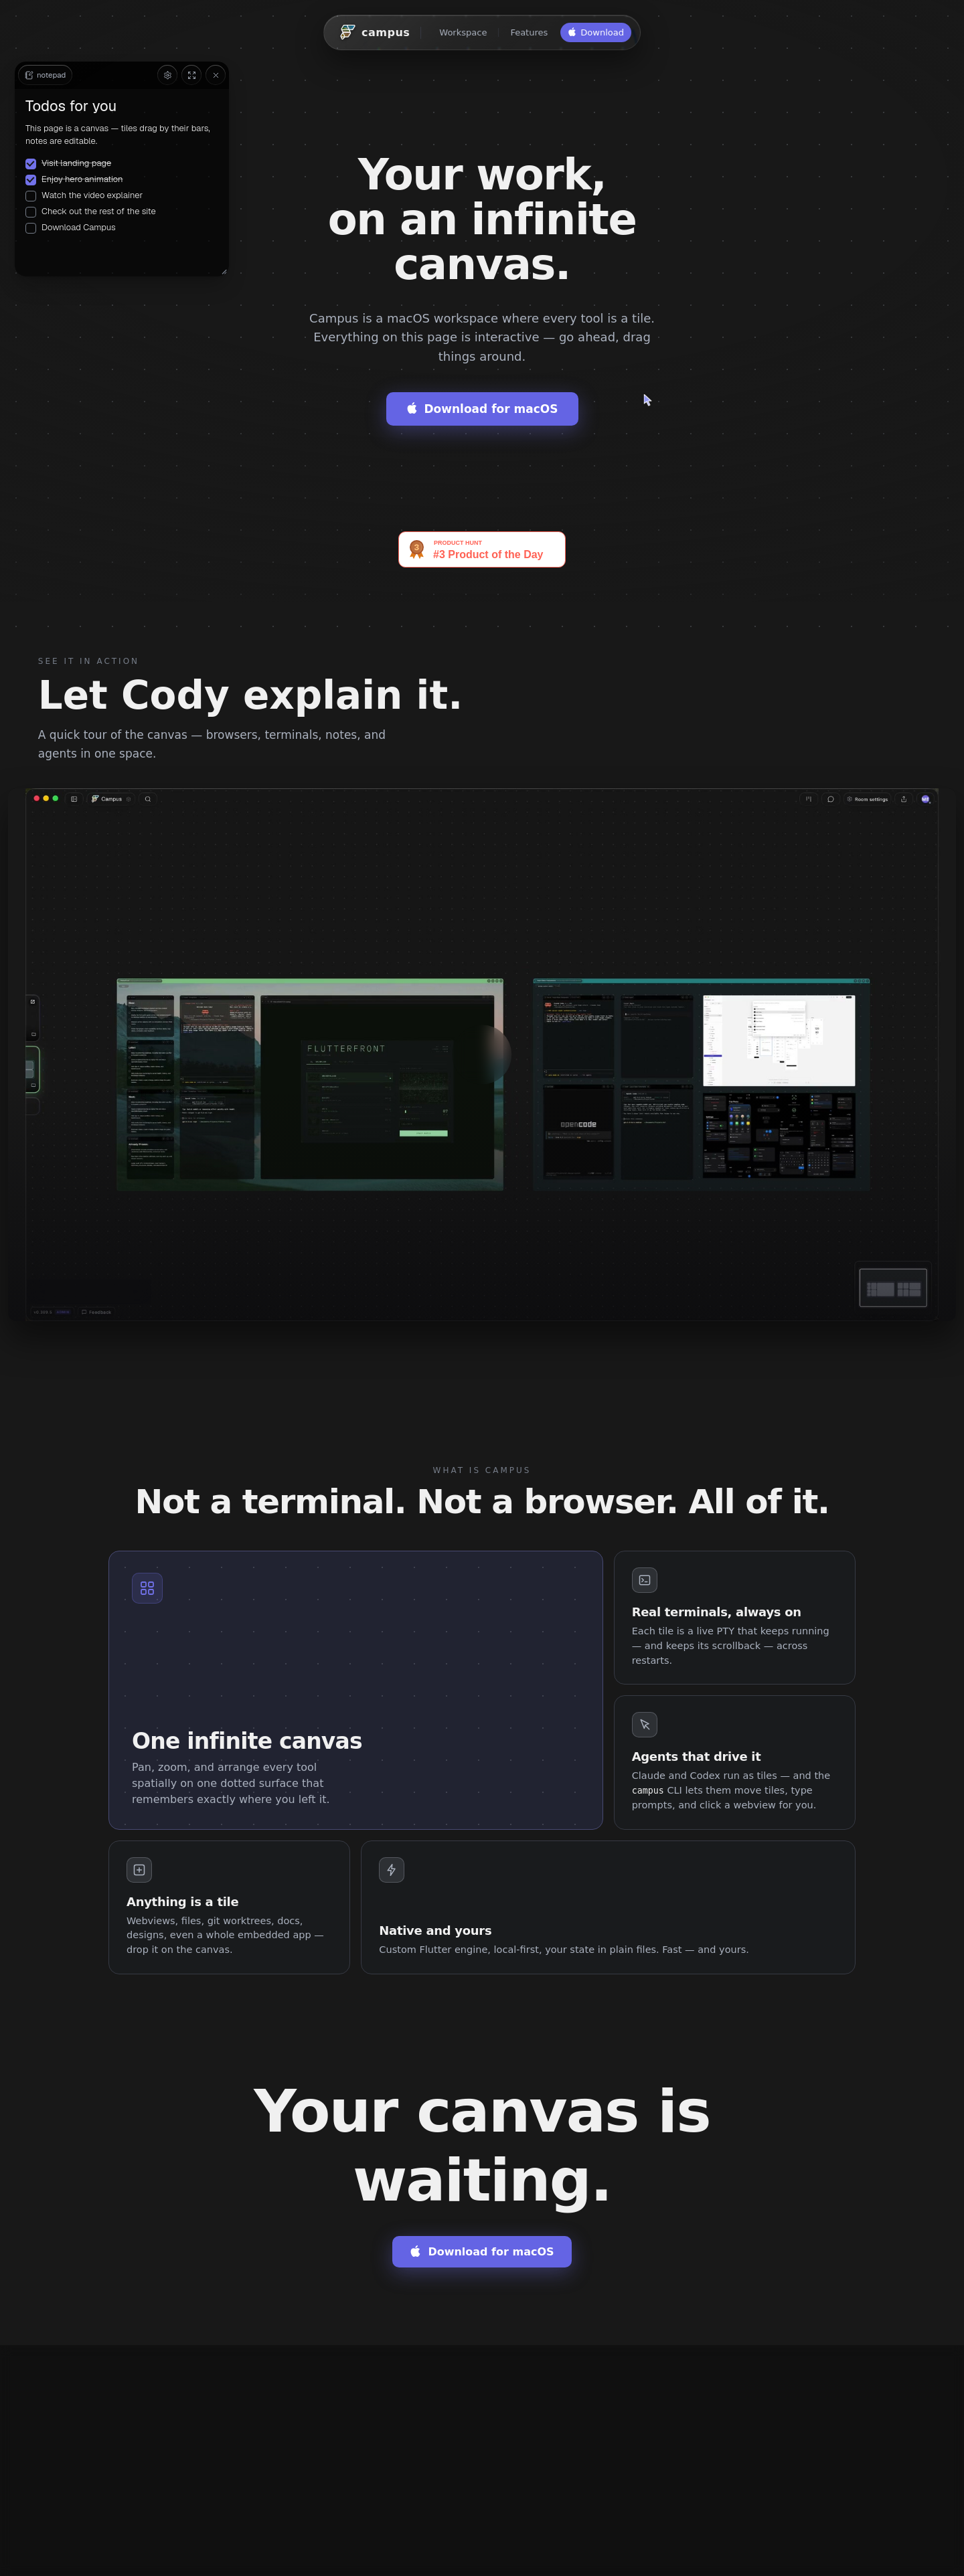Uncheck the 'Enjoy hero animation' todo
This screenshot has width=964, height=2576.
tap(31, 180)
